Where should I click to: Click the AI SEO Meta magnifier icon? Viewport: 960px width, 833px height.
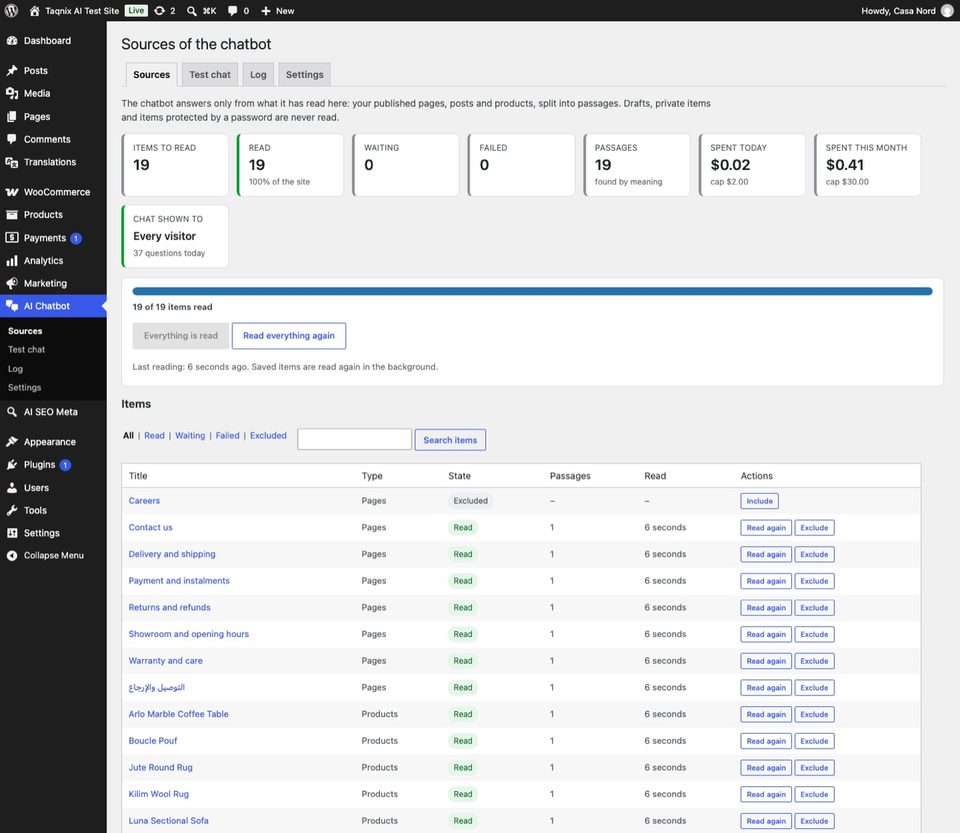tap(12, 412)
